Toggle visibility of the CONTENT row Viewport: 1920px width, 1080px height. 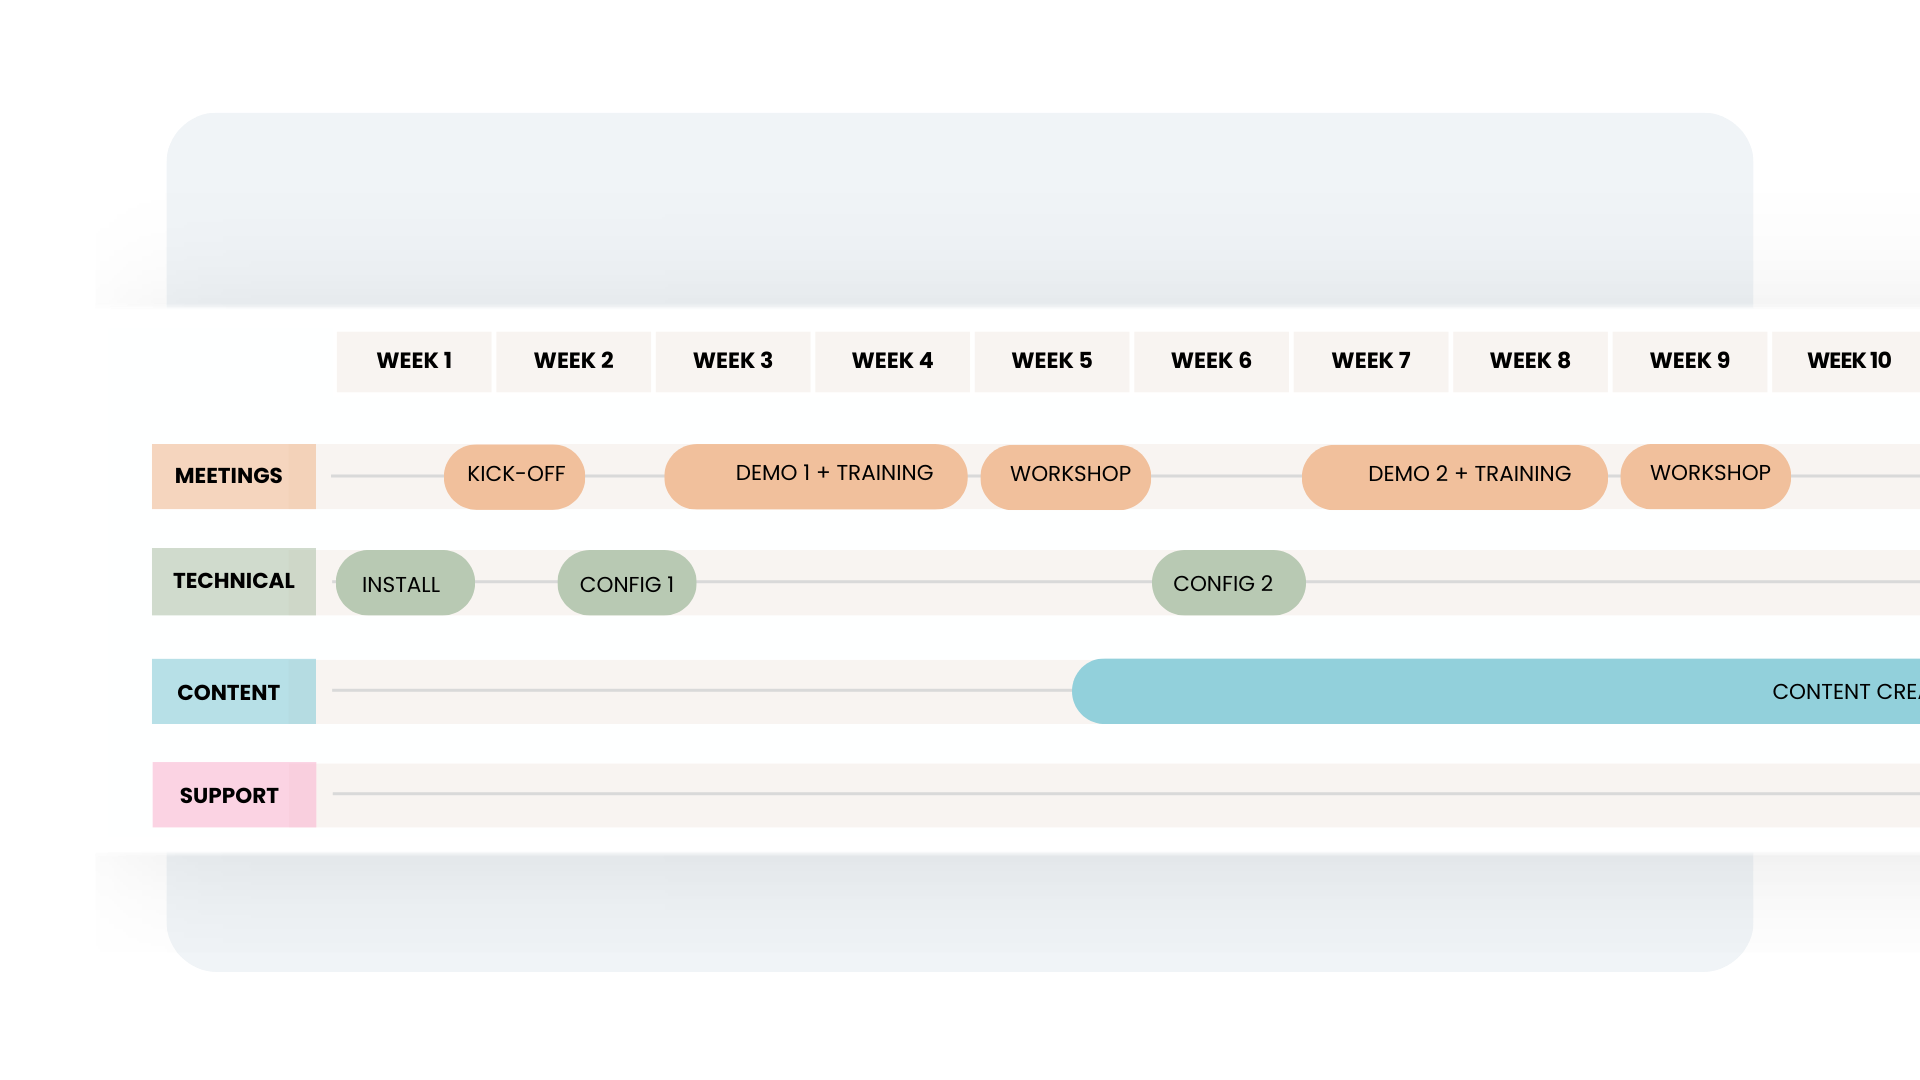point(228,691)
